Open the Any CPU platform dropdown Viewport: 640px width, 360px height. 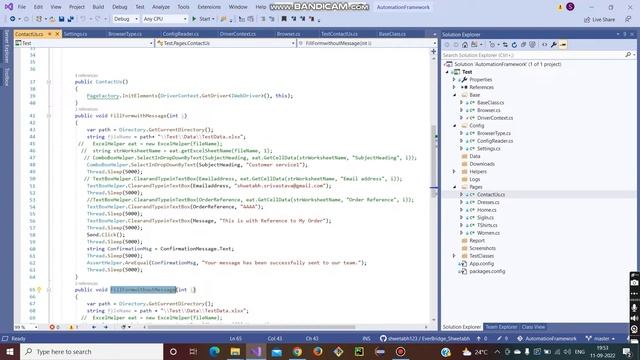click(164, 19)
